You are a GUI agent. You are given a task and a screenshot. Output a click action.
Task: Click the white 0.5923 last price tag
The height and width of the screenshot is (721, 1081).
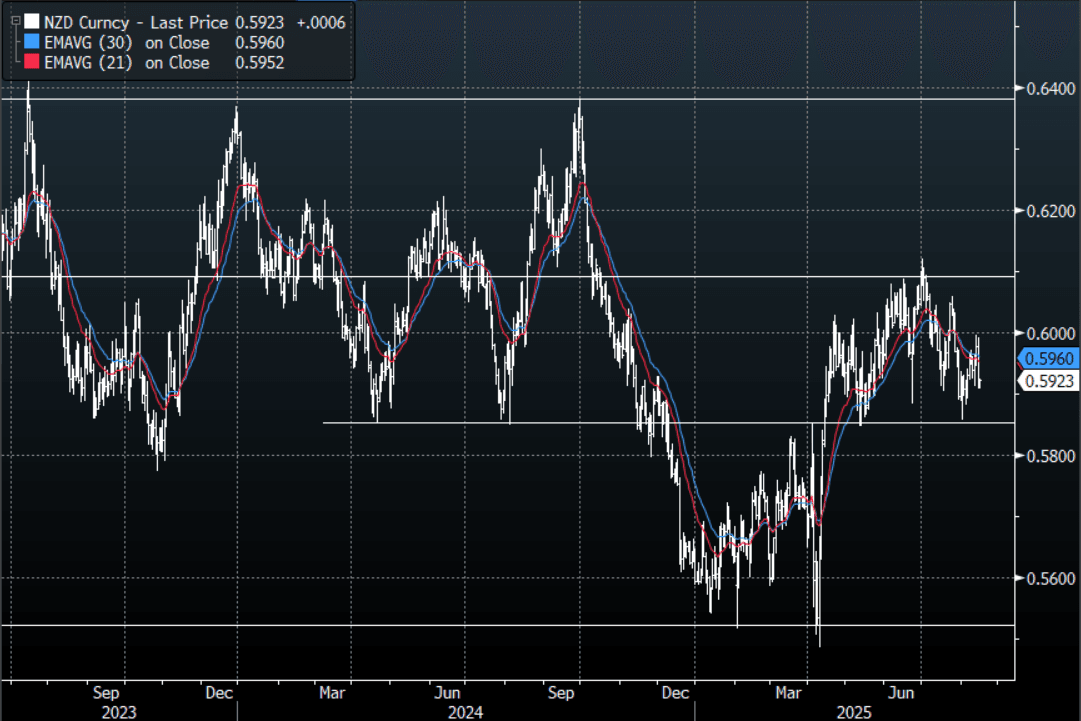(1046, 380)
